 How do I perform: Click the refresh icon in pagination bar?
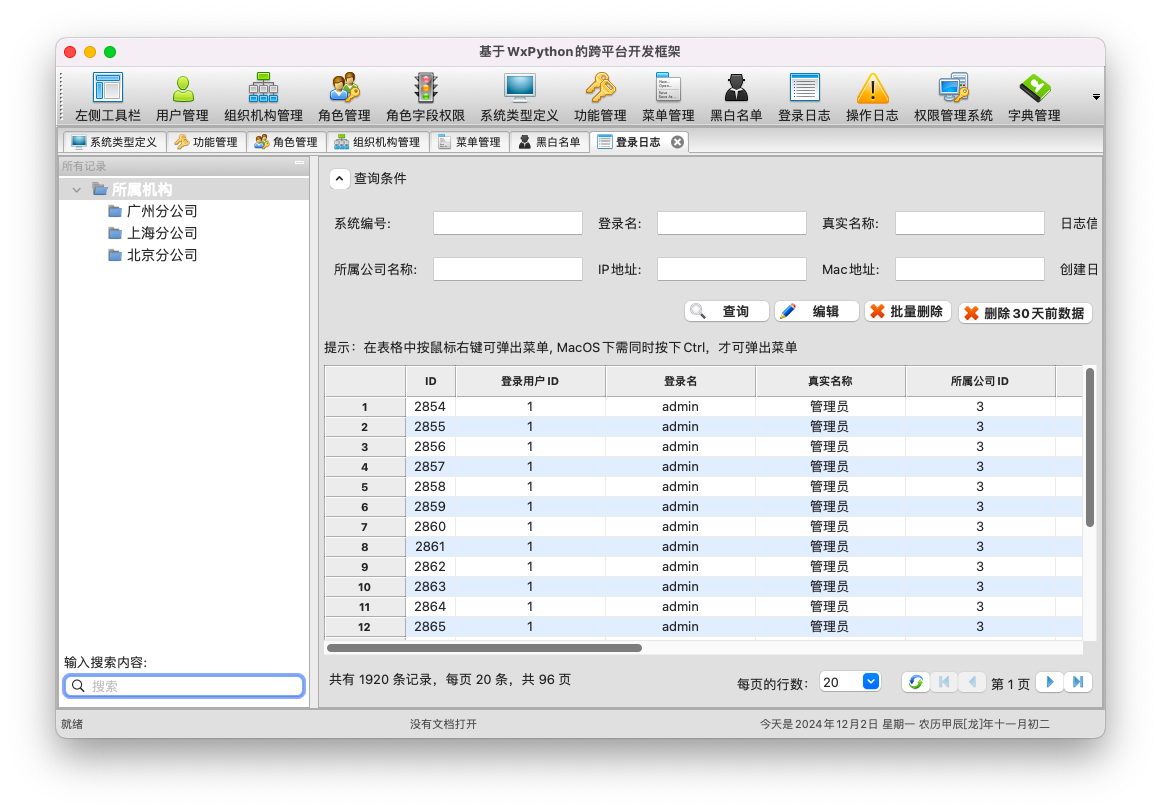pyautogui.click(x=915, y=682)
